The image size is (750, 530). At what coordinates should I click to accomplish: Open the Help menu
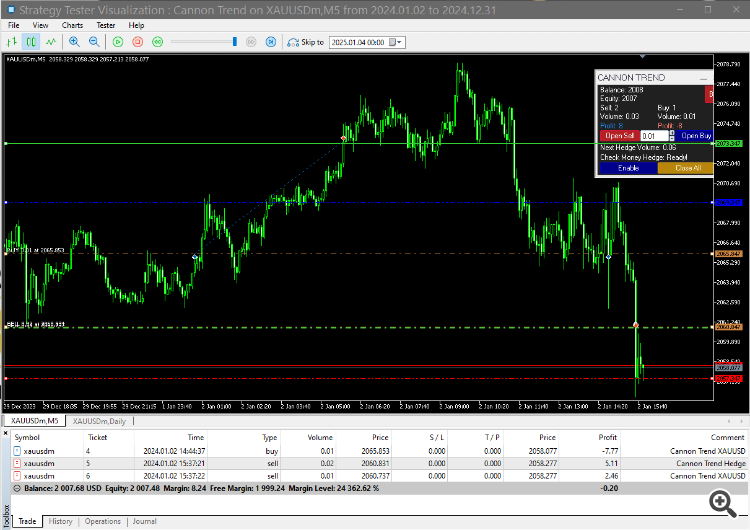pos(136,25)
